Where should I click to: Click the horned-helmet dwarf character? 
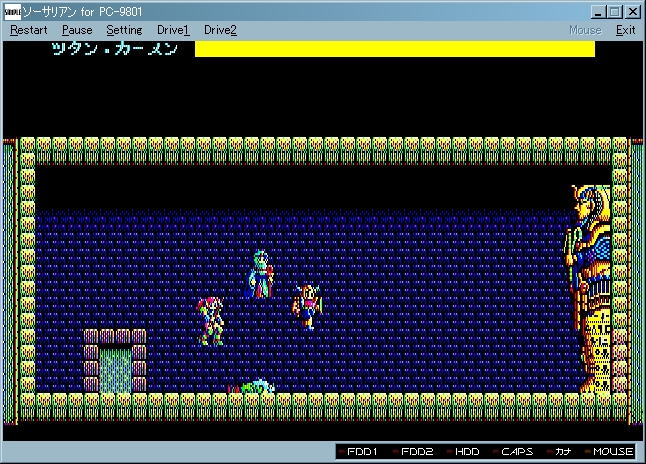(307, 307)
